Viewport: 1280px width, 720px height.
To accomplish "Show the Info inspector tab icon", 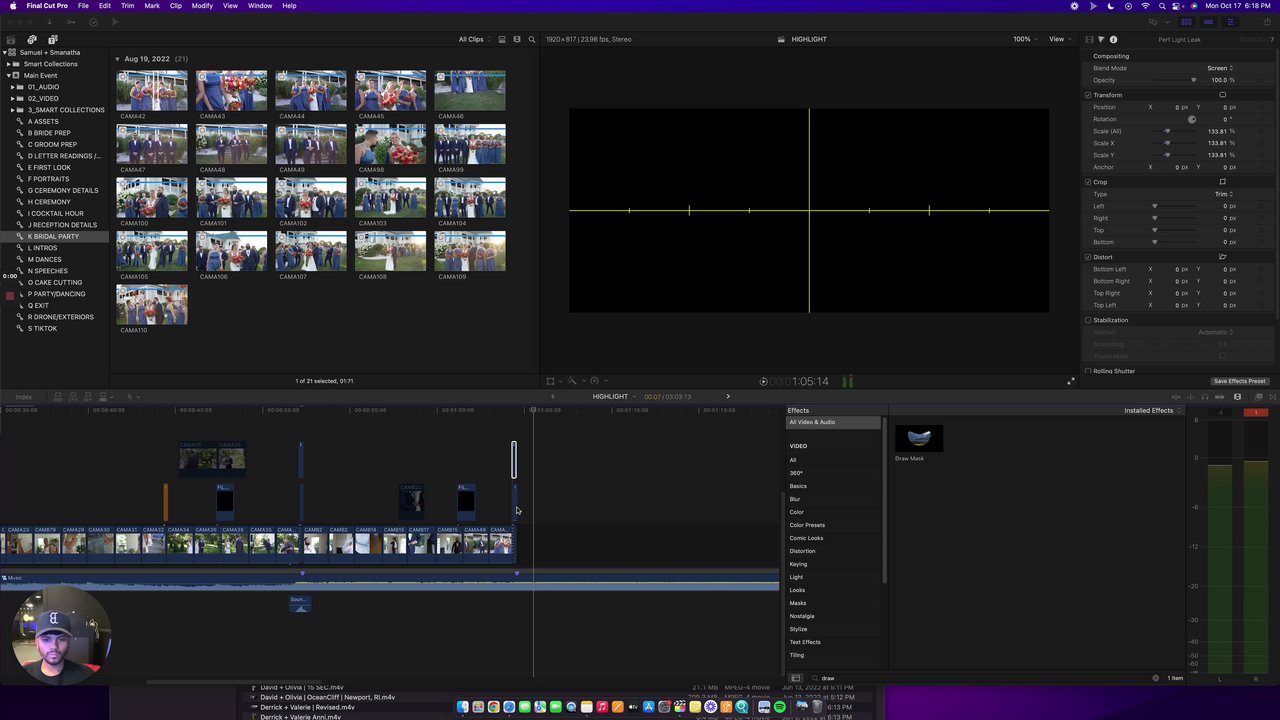I will pos(1113,39).
